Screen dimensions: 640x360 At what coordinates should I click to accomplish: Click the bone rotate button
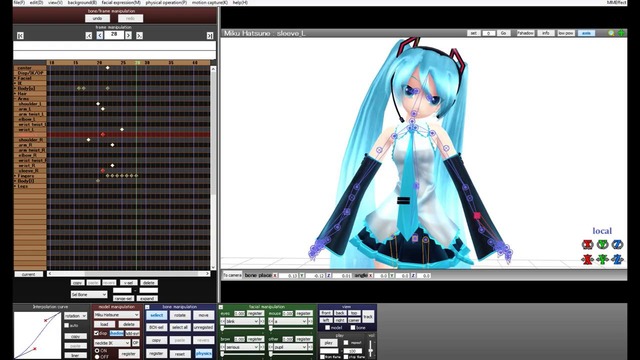180,315
